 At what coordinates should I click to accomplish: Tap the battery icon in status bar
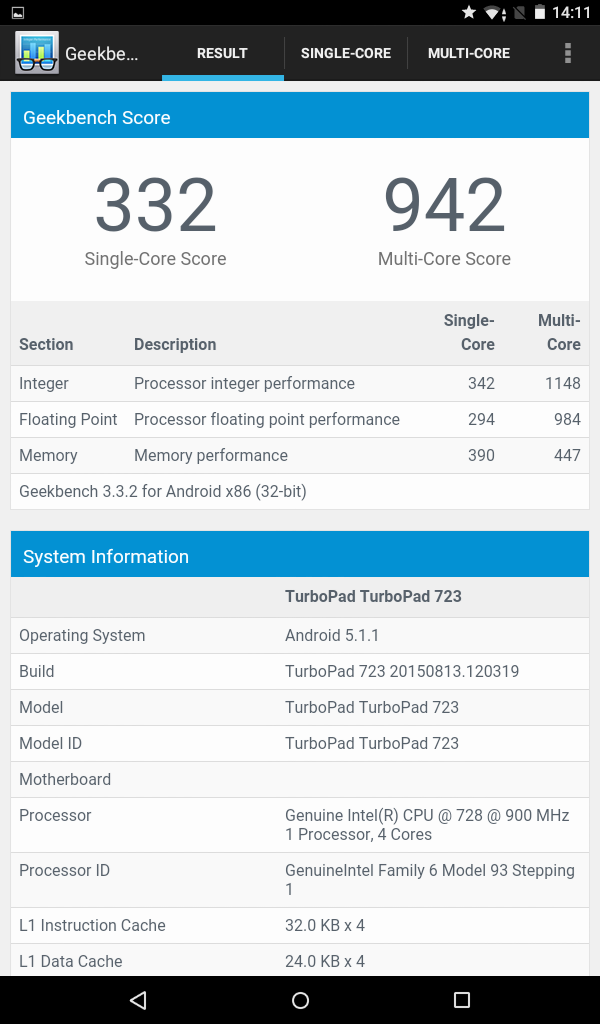pos(540,13)
